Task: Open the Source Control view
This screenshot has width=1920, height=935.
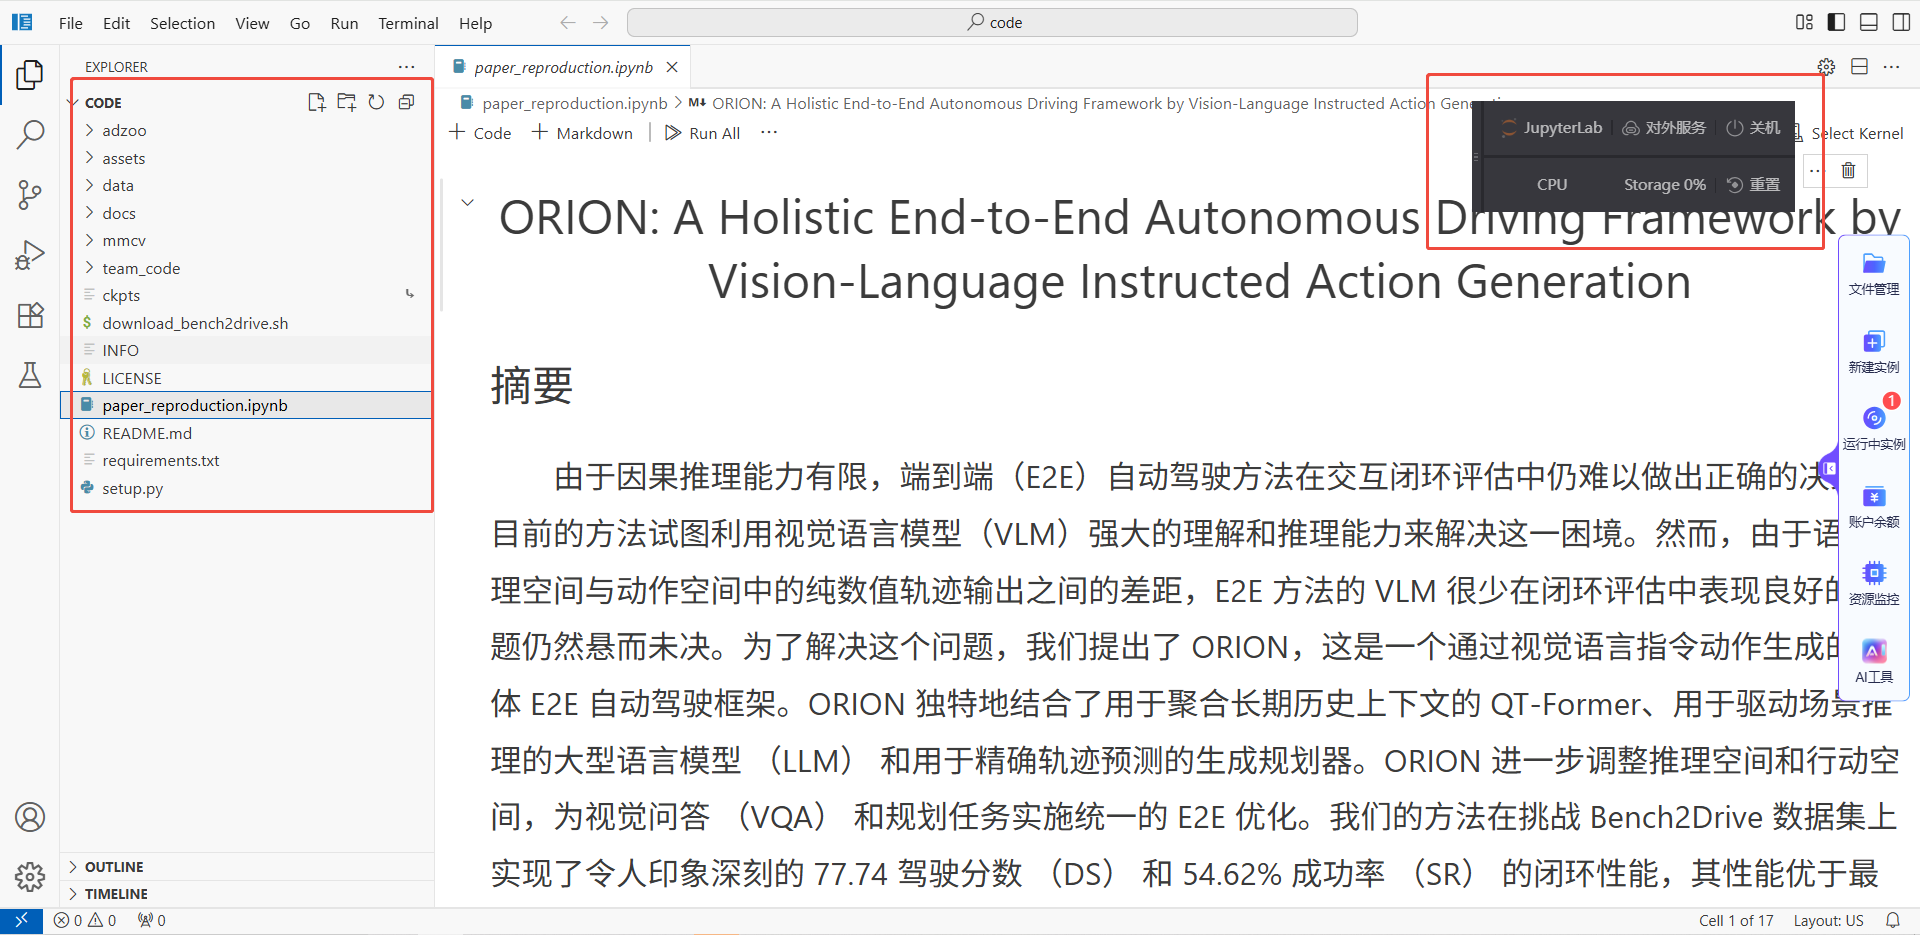Action: (30, 194)
